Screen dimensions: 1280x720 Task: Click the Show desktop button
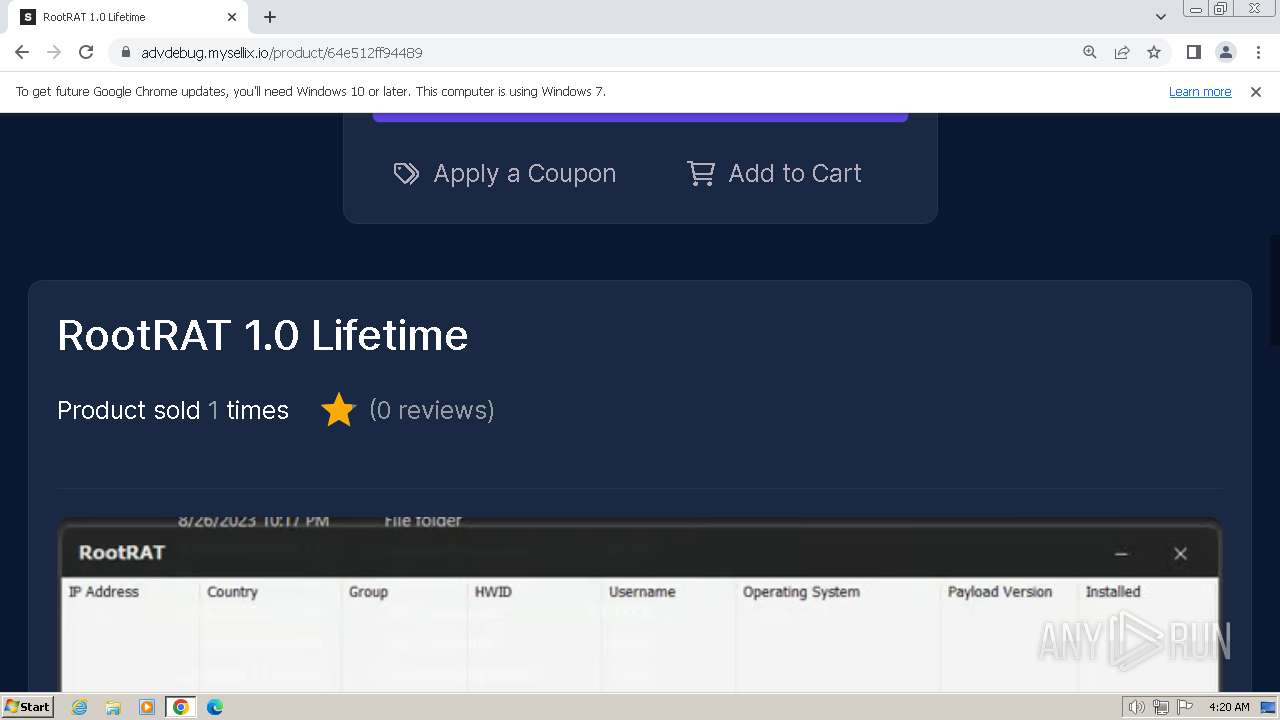point(1268,707)
